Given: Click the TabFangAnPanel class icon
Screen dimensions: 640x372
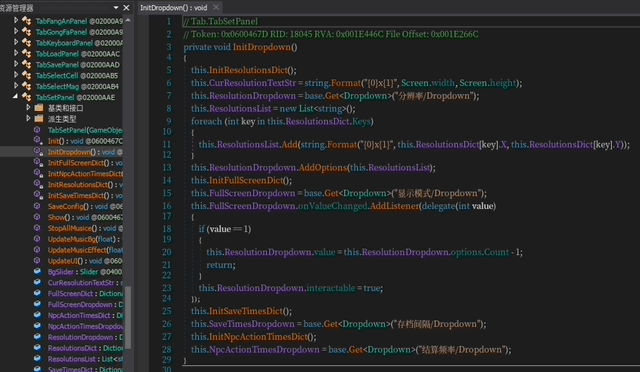Looking at the screenshot, I should (27, 20).
